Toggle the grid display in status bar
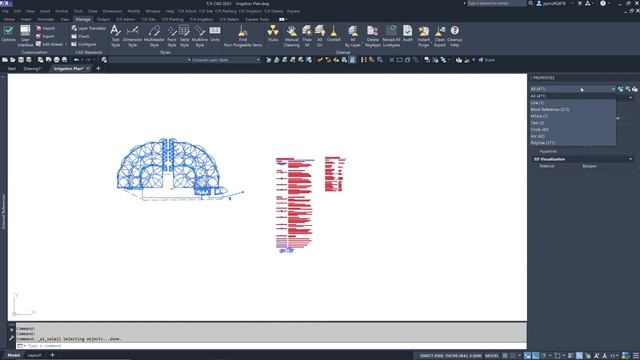Viewport: 640px width, 360px height. coord(505,356)
